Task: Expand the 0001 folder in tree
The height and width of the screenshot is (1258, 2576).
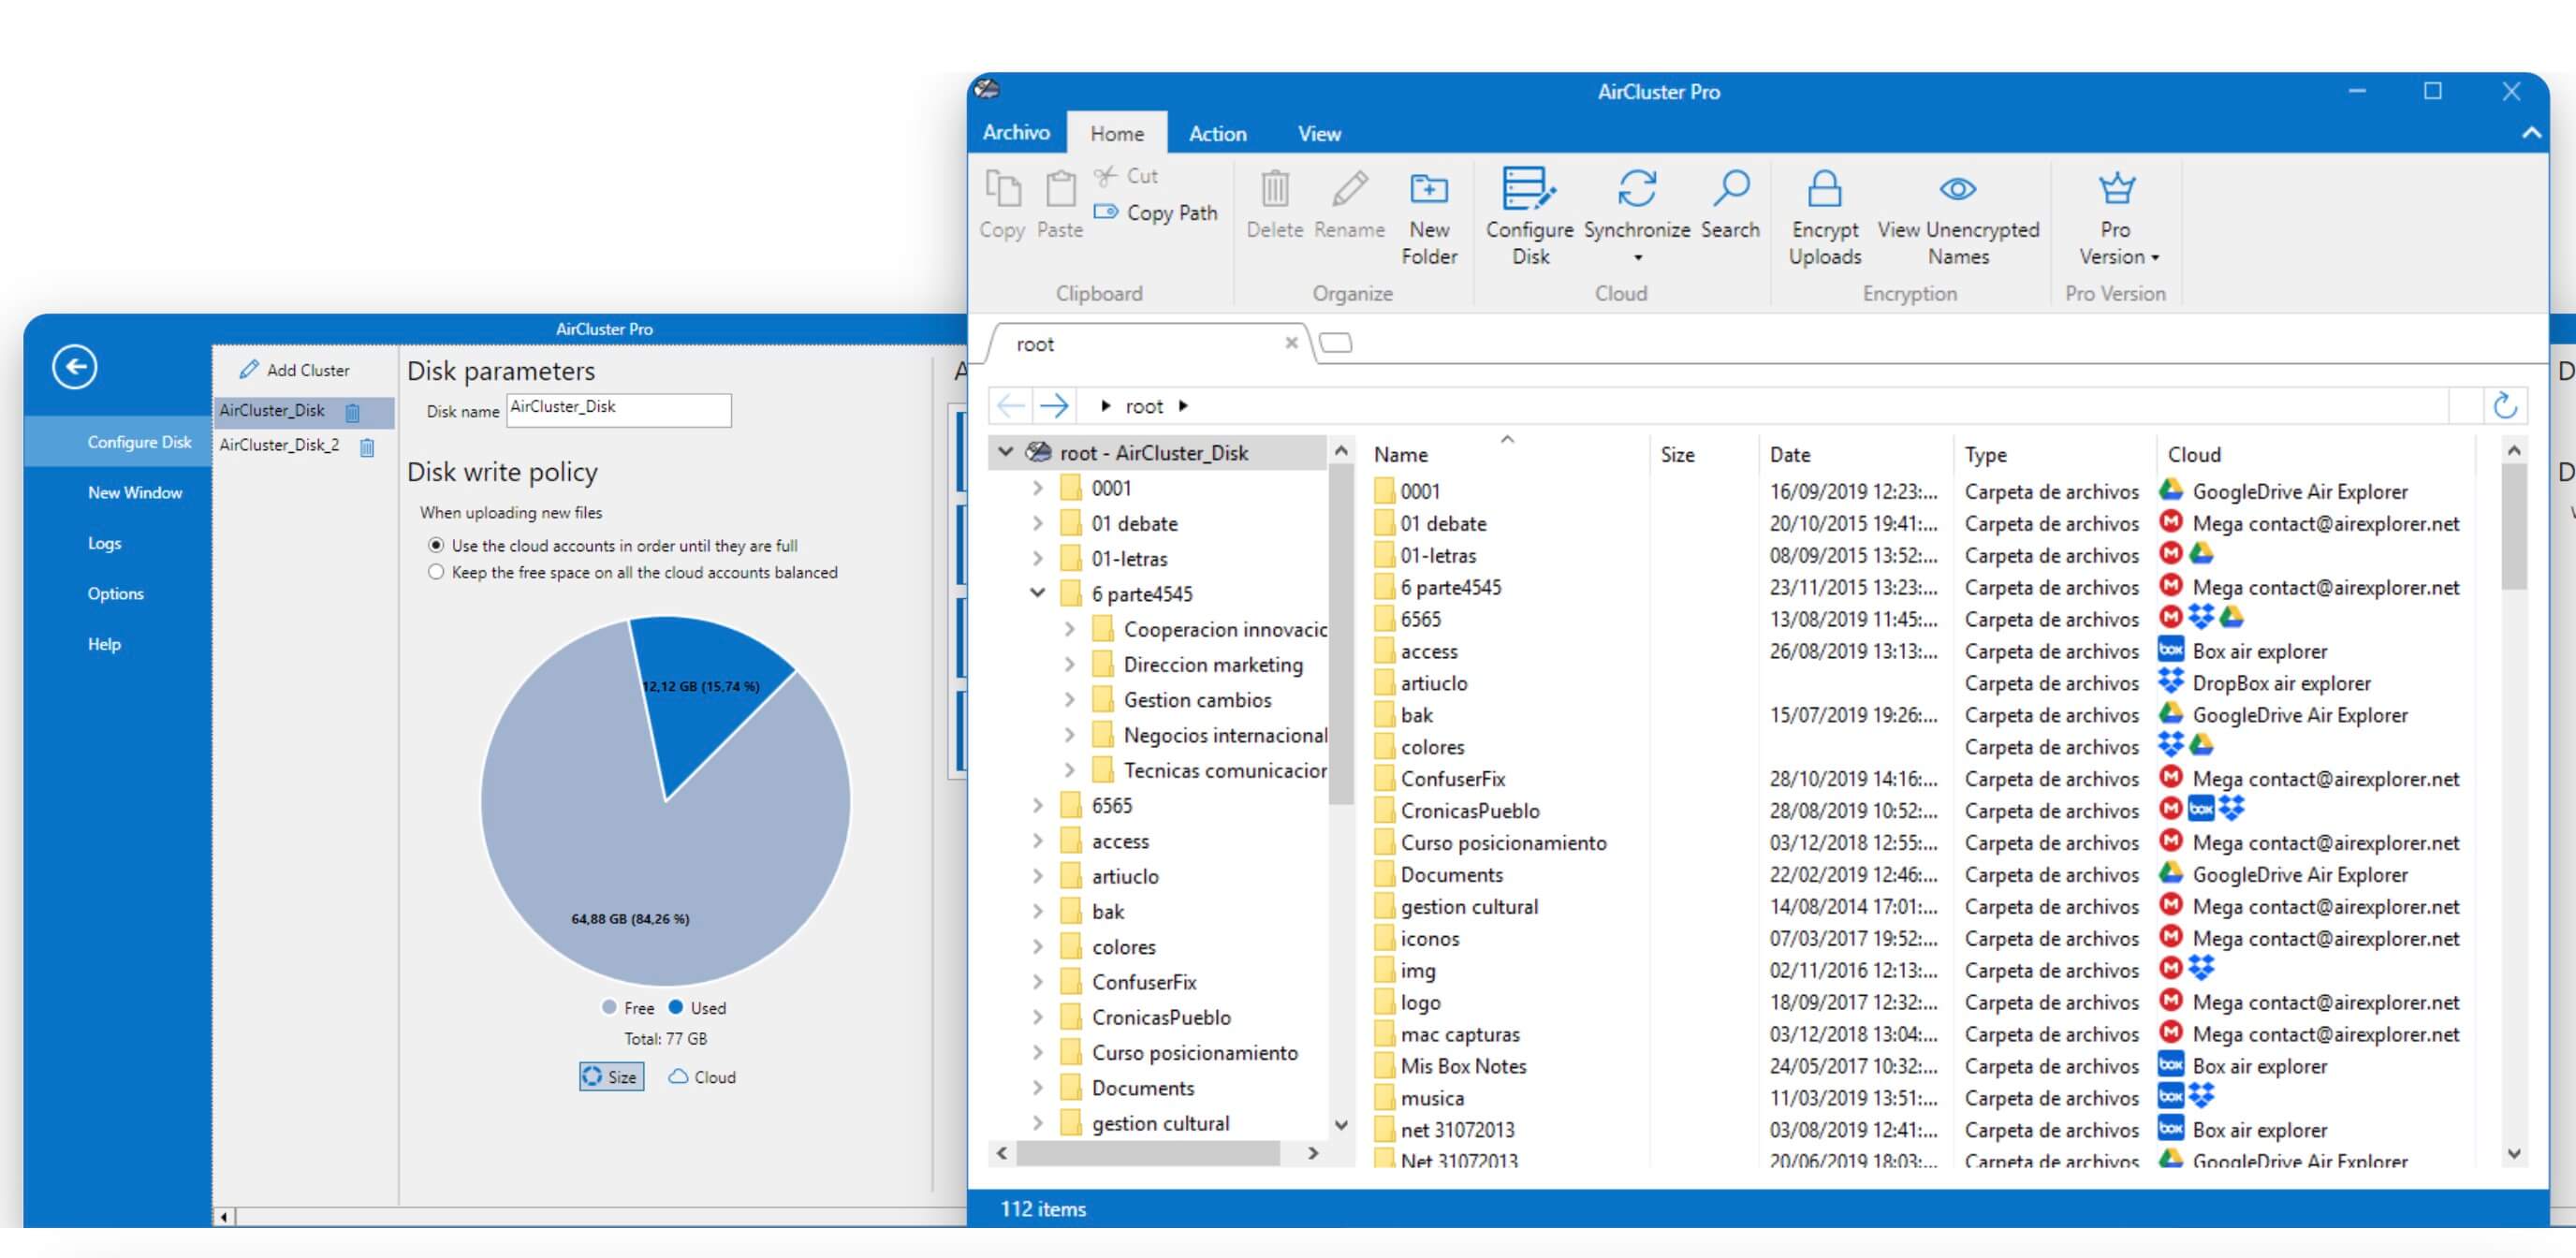Action: [1037, 489]
